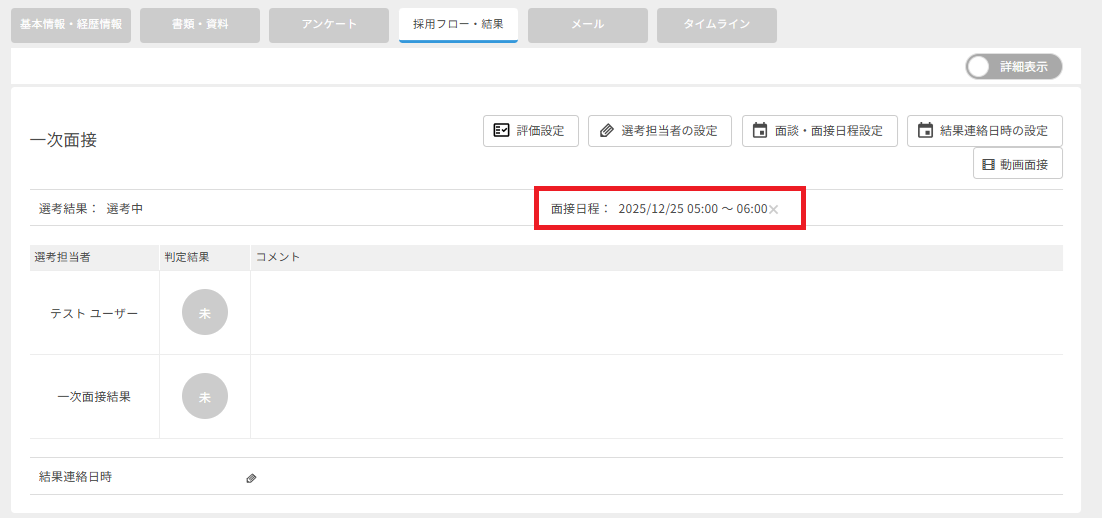The height and width of the screenshot is (518, 1102).
Task: Click the テスト ユーザー evaluator name
Action: (x=94, y=313)
